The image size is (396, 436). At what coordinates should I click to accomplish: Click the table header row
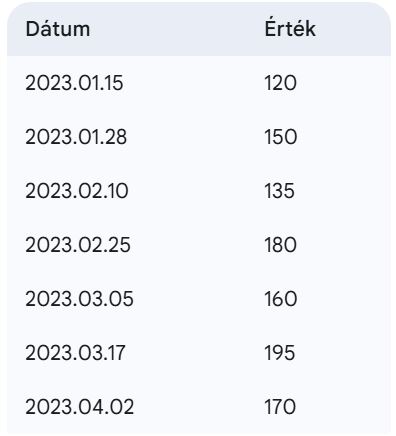[x=199, y=29]
